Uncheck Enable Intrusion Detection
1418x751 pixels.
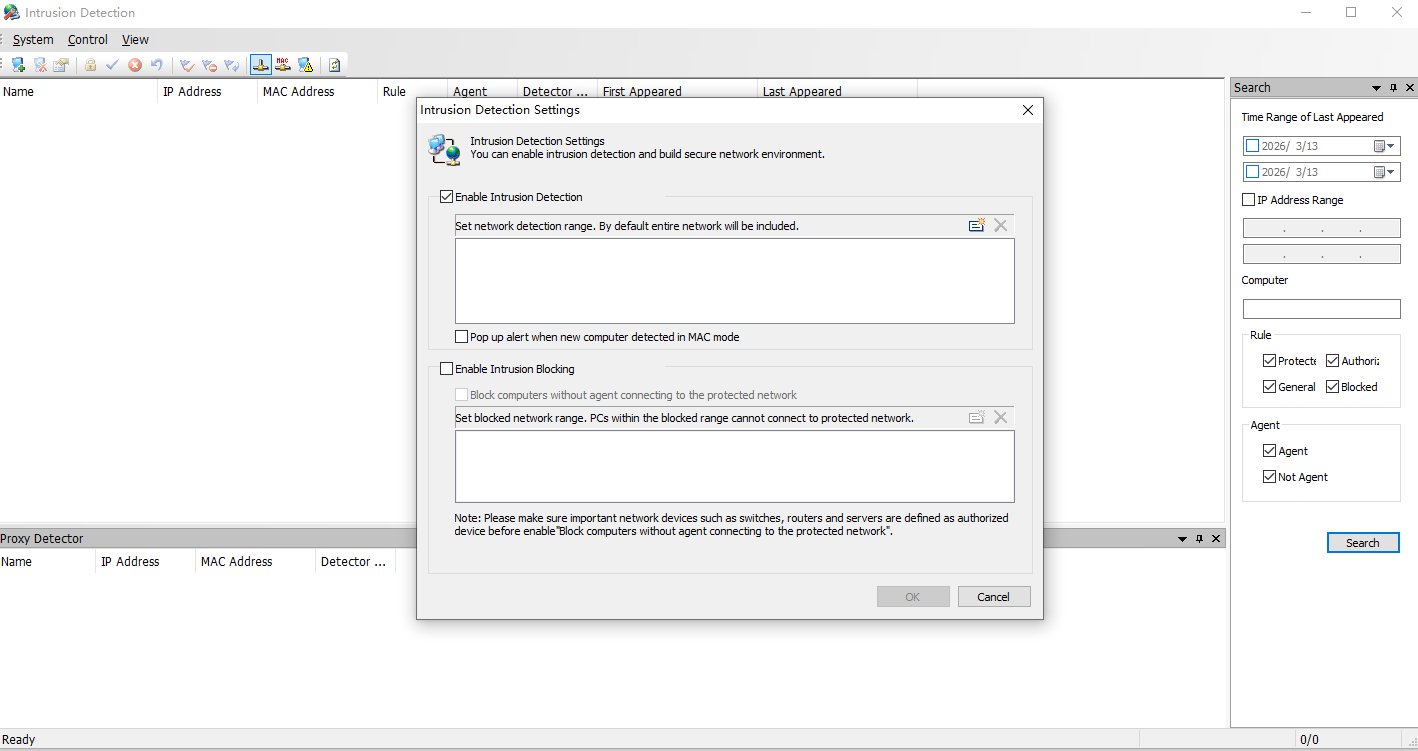pos(447,197)
